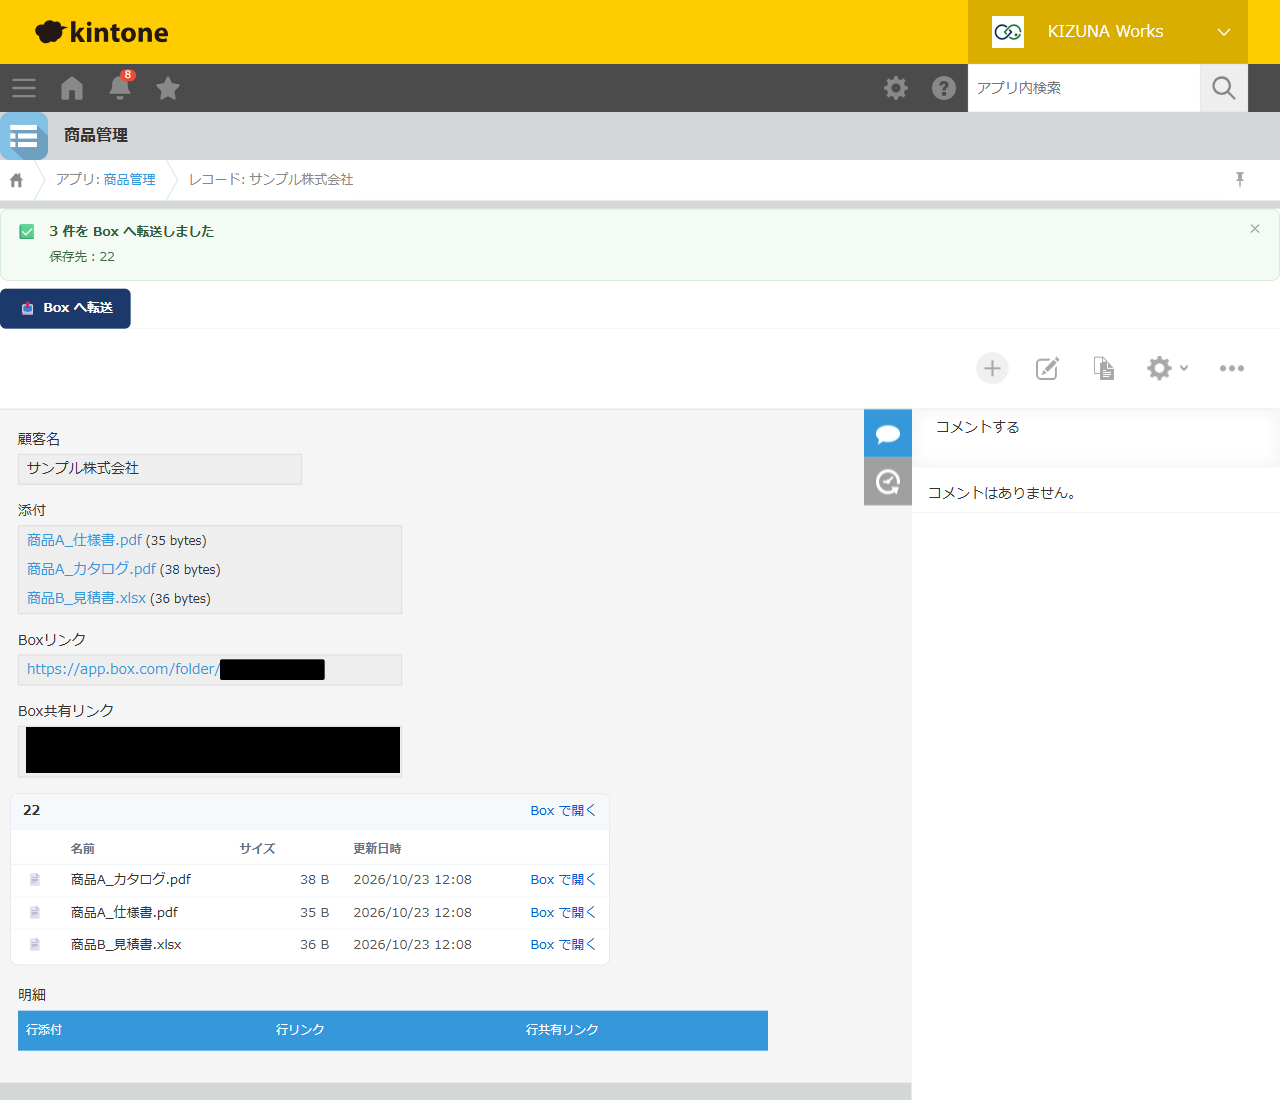Show the change history tab
Image resolution: width=1280 pixels, height=1100 pixels.
[888, 482]
